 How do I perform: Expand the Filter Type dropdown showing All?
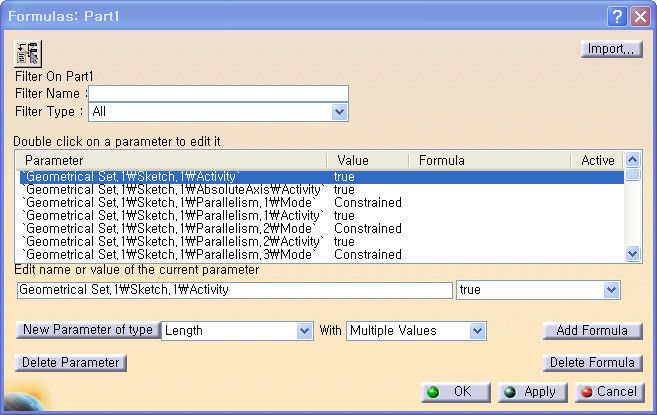pos(218,112)
